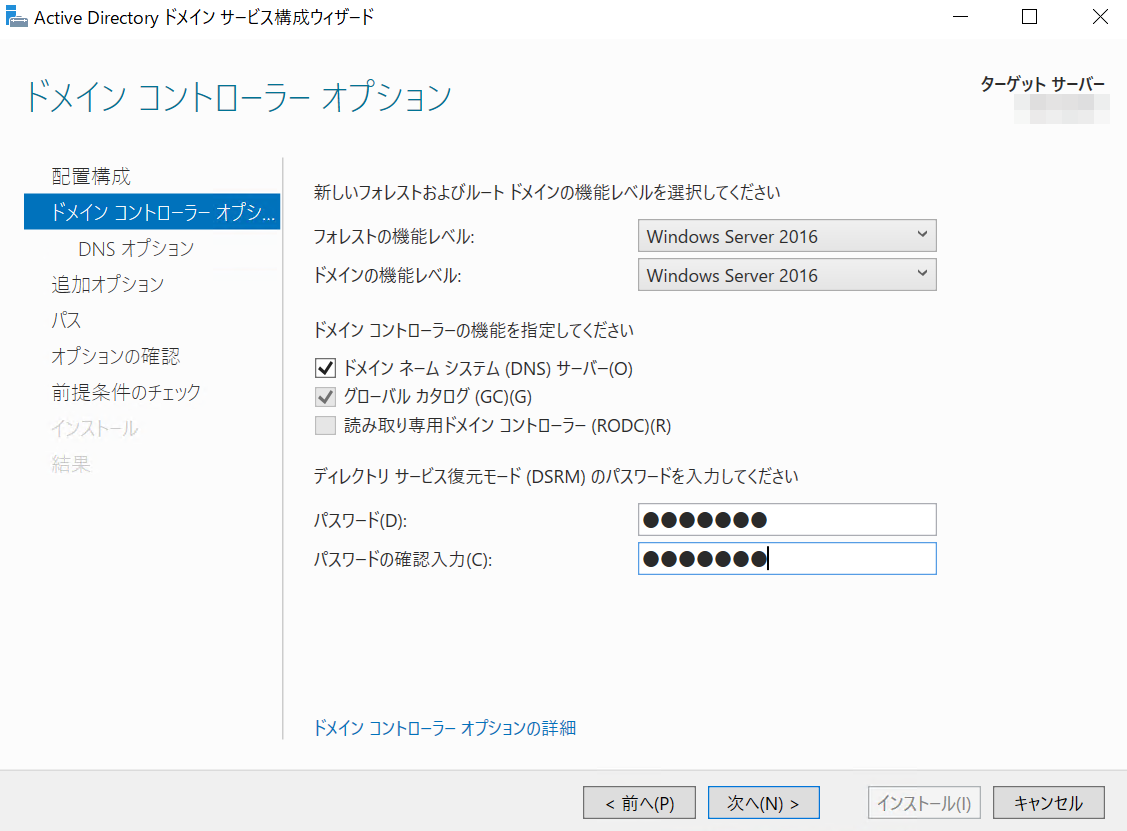Select DNS オプション in the sidebar

(x=136, y=249)
